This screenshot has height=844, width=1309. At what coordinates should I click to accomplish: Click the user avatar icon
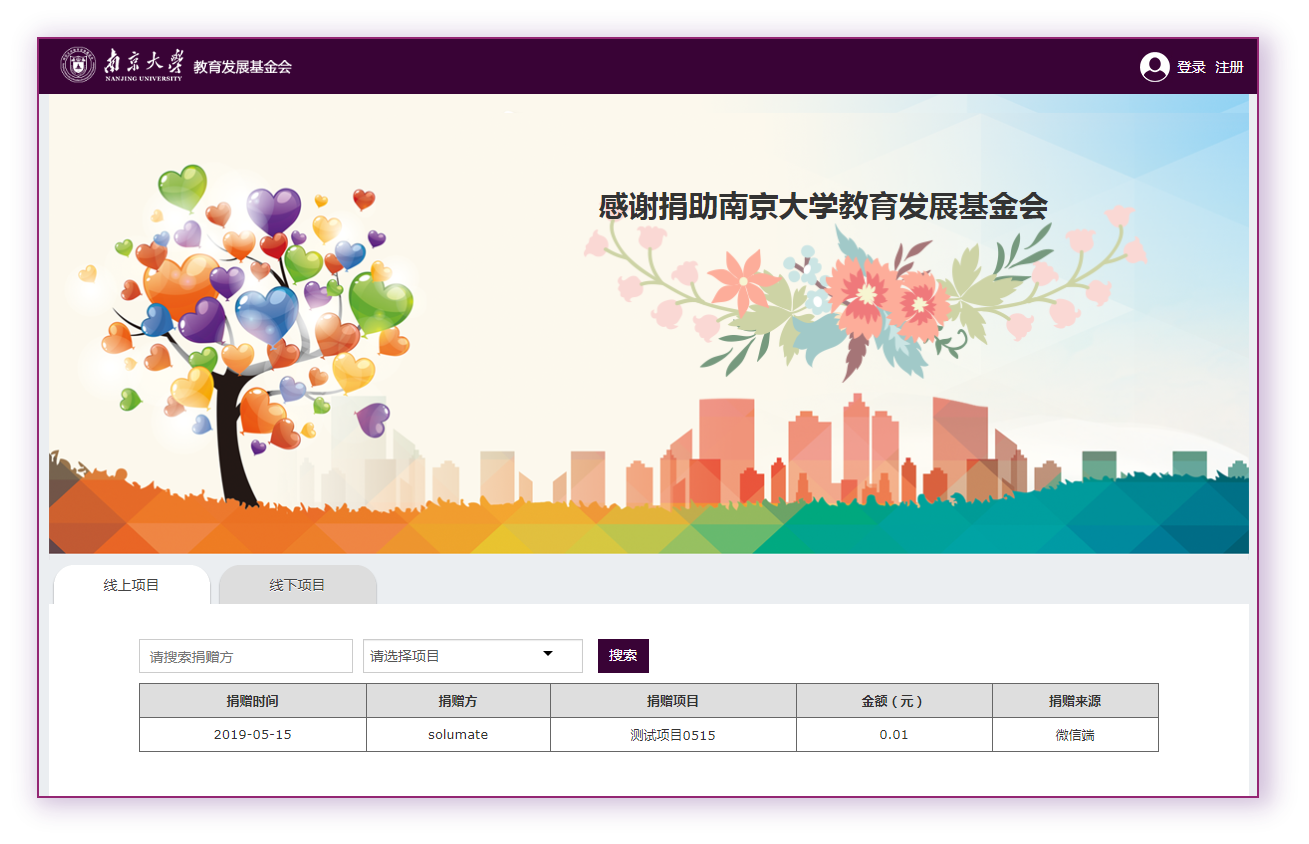click(x=1154, y=67)
